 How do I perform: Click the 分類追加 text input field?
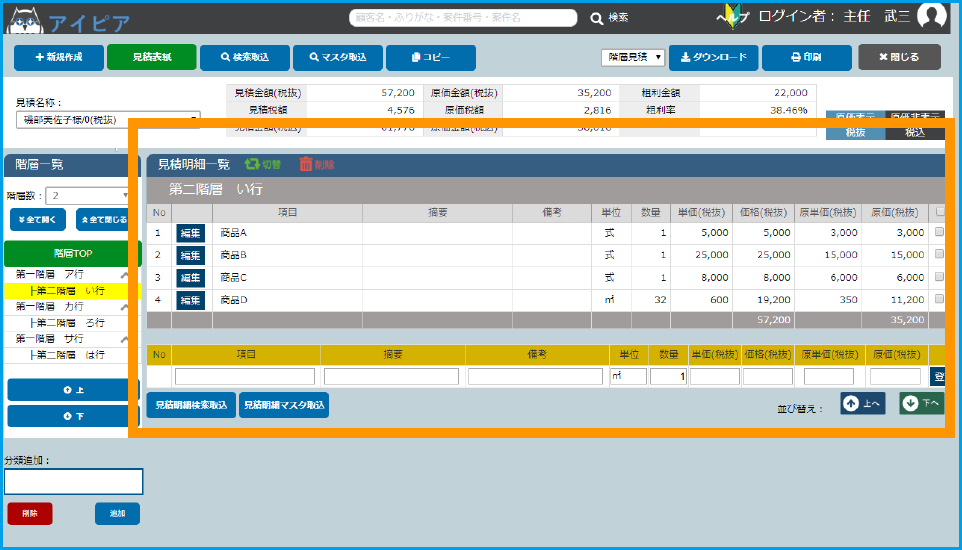[73, 482]
